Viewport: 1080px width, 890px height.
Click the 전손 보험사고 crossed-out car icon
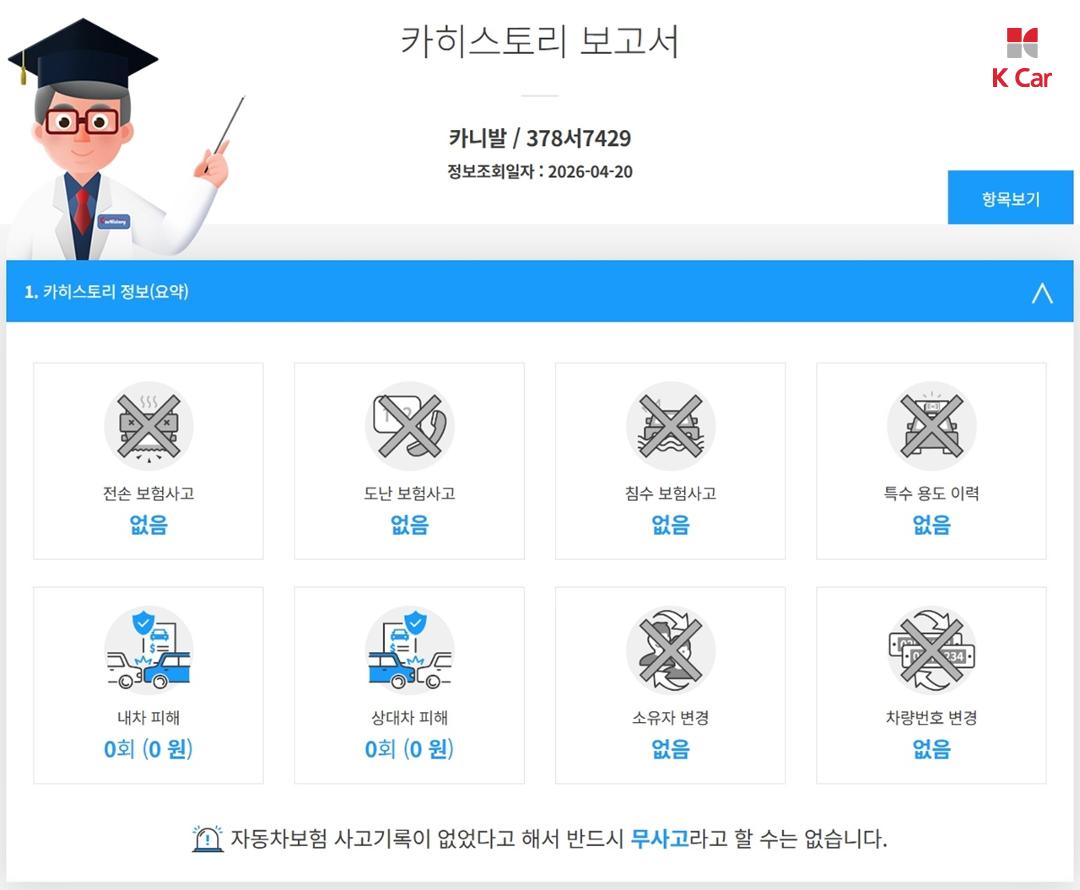tap(148, 426)
